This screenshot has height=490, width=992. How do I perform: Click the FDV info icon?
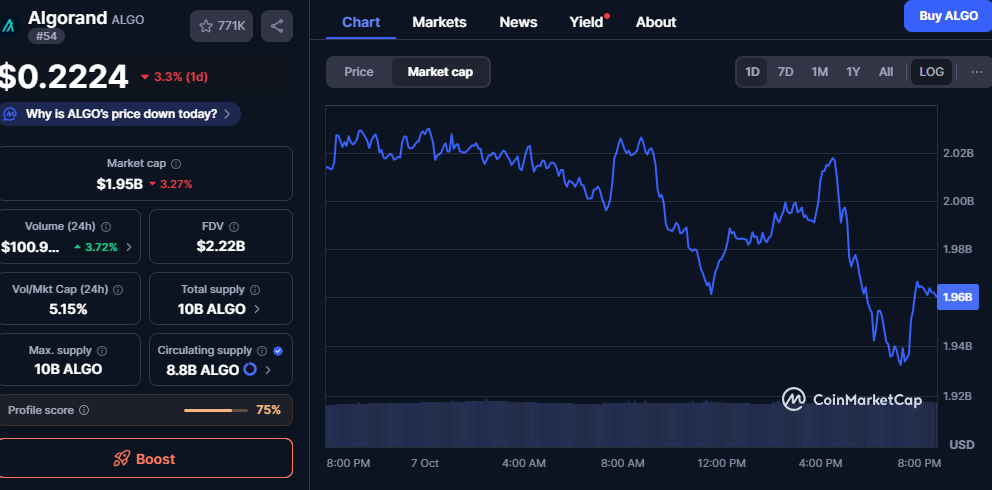click(234, 227)
